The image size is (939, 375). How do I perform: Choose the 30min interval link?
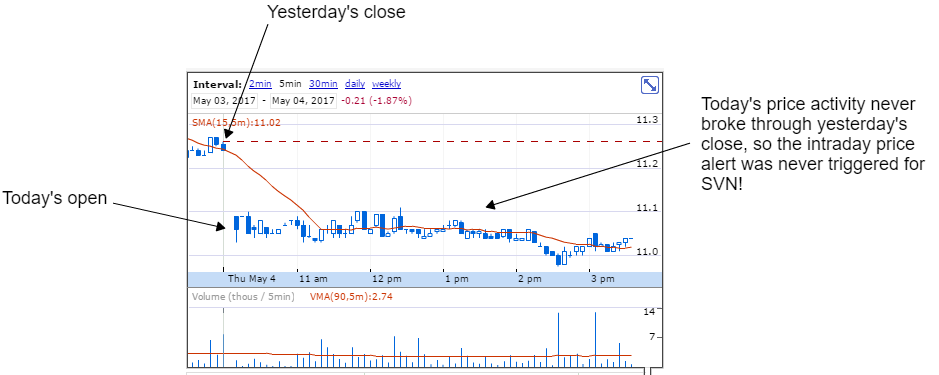323,84
